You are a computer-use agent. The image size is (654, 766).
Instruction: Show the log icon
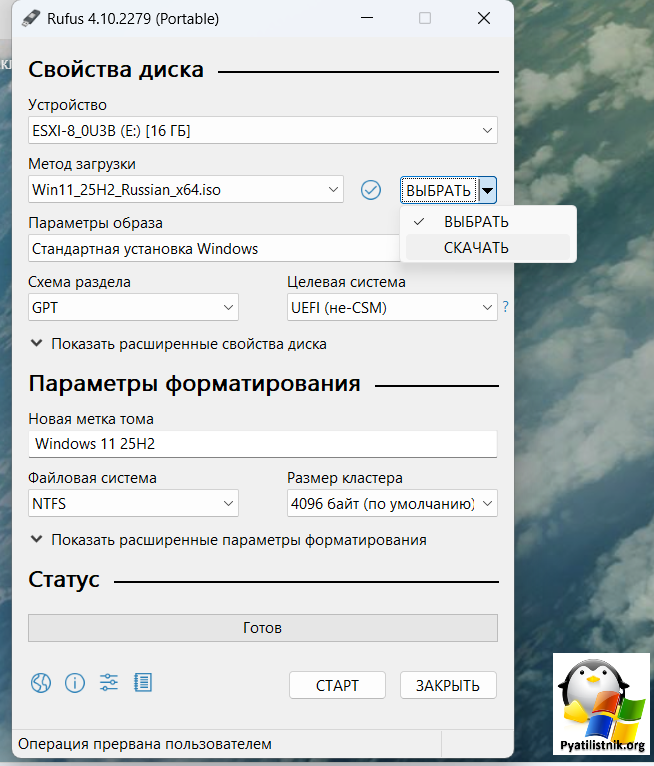point(143,684)
